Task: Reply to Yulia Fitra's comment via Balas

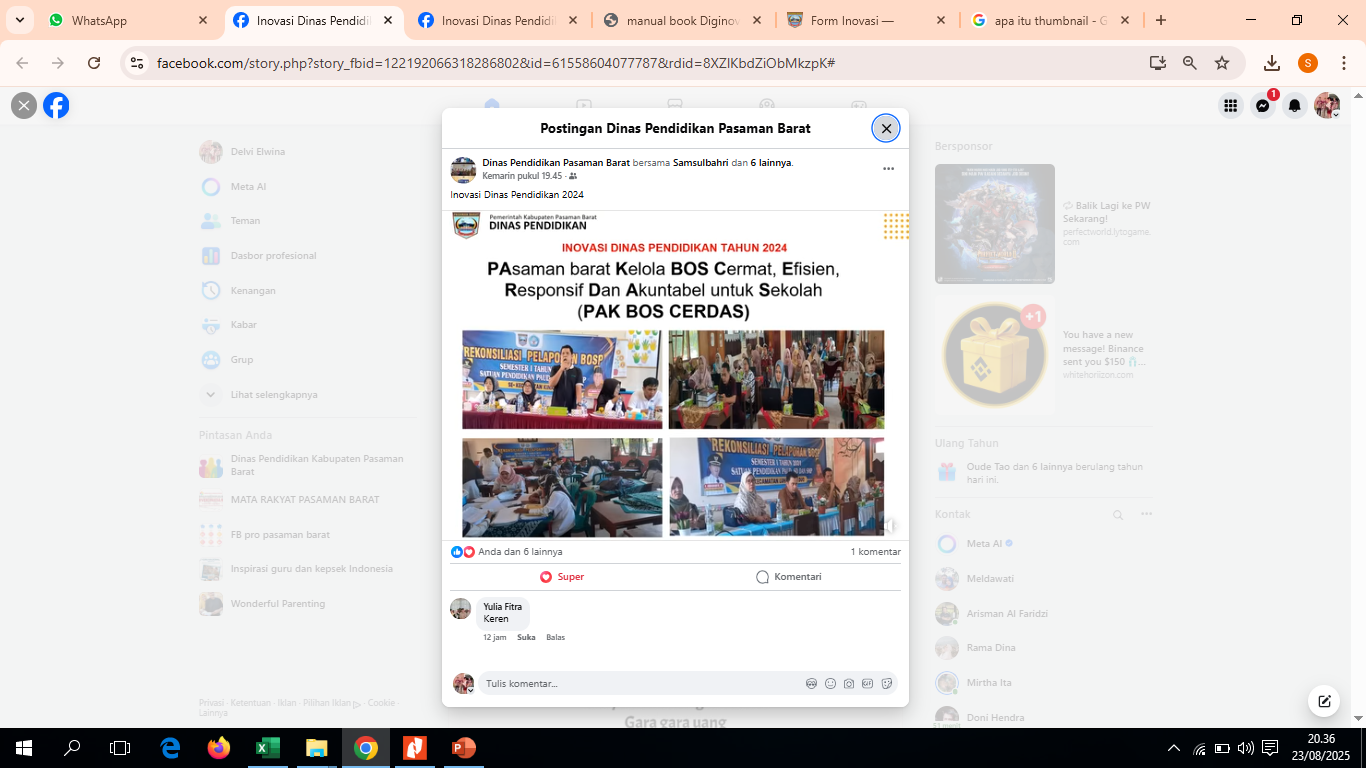Action: click(555, 637)
